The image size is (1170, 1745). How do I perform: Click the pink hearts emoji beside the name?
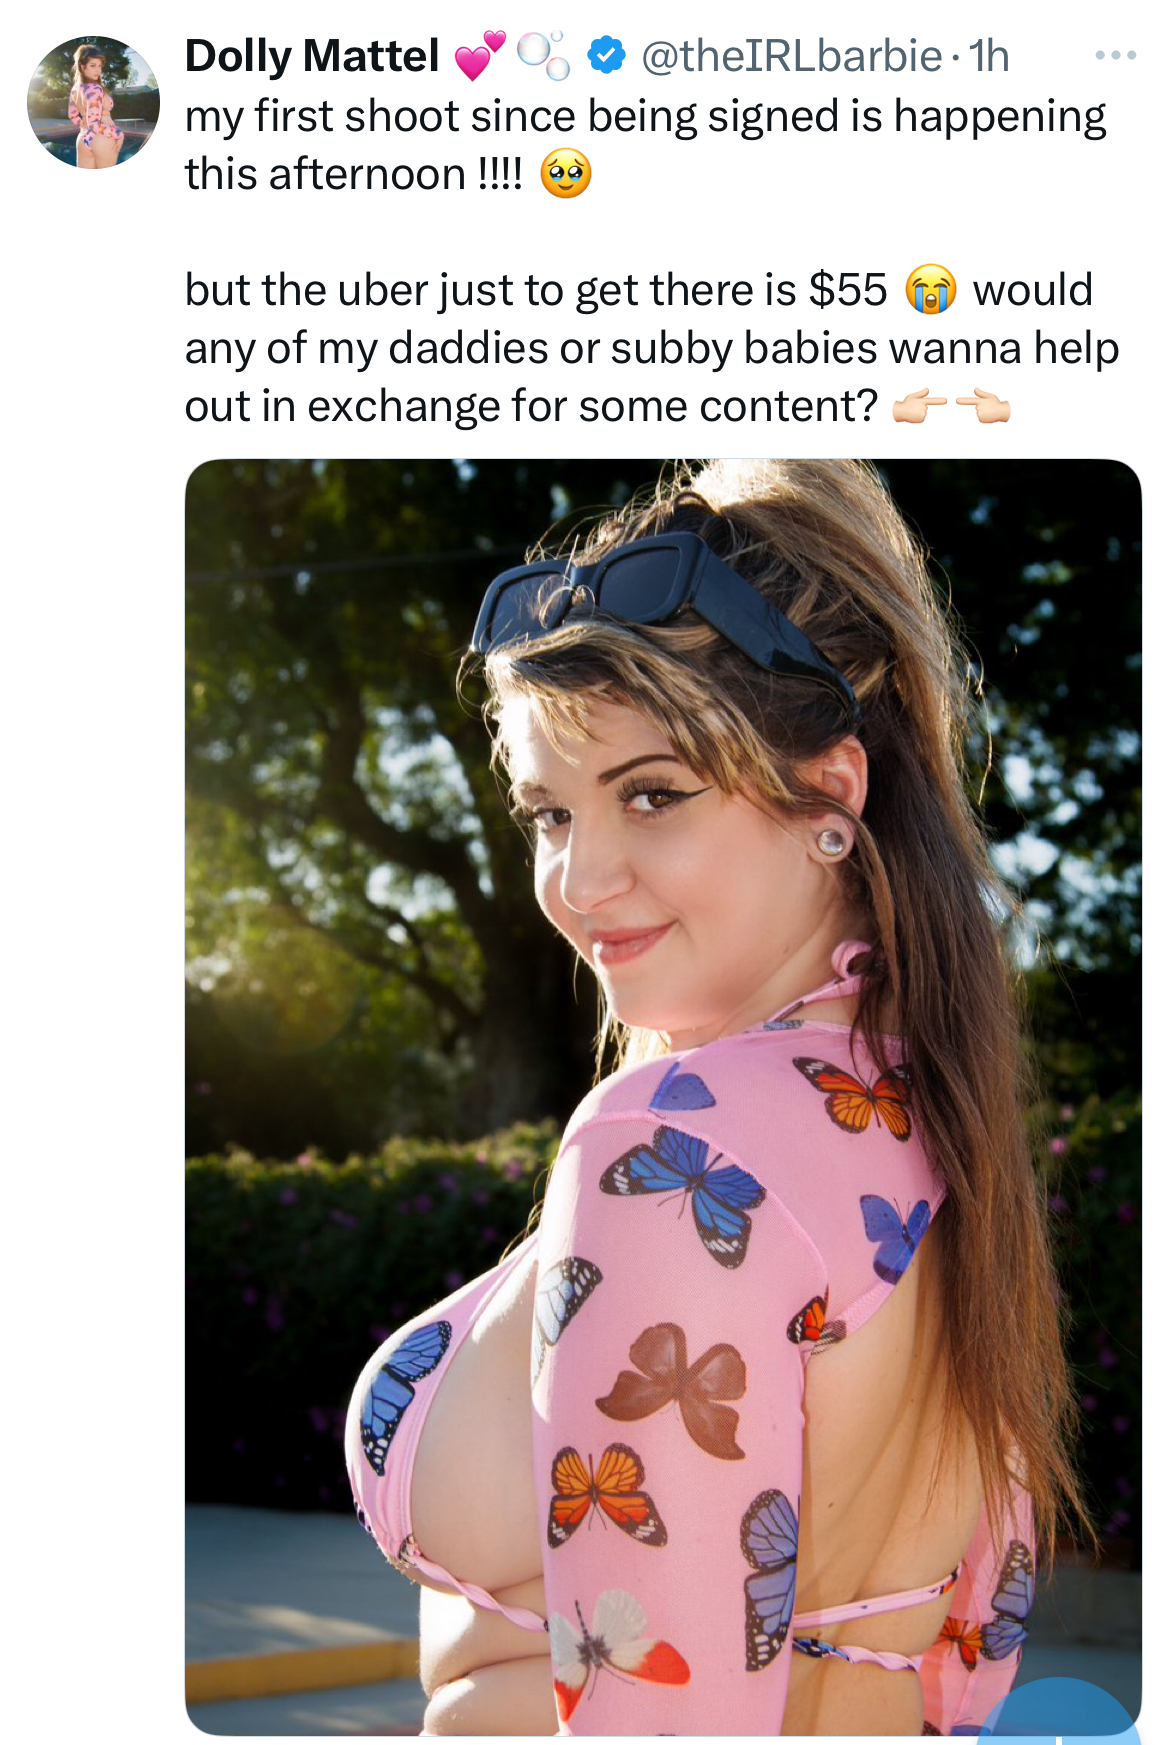pyautogui.click(x=480, y=55)
